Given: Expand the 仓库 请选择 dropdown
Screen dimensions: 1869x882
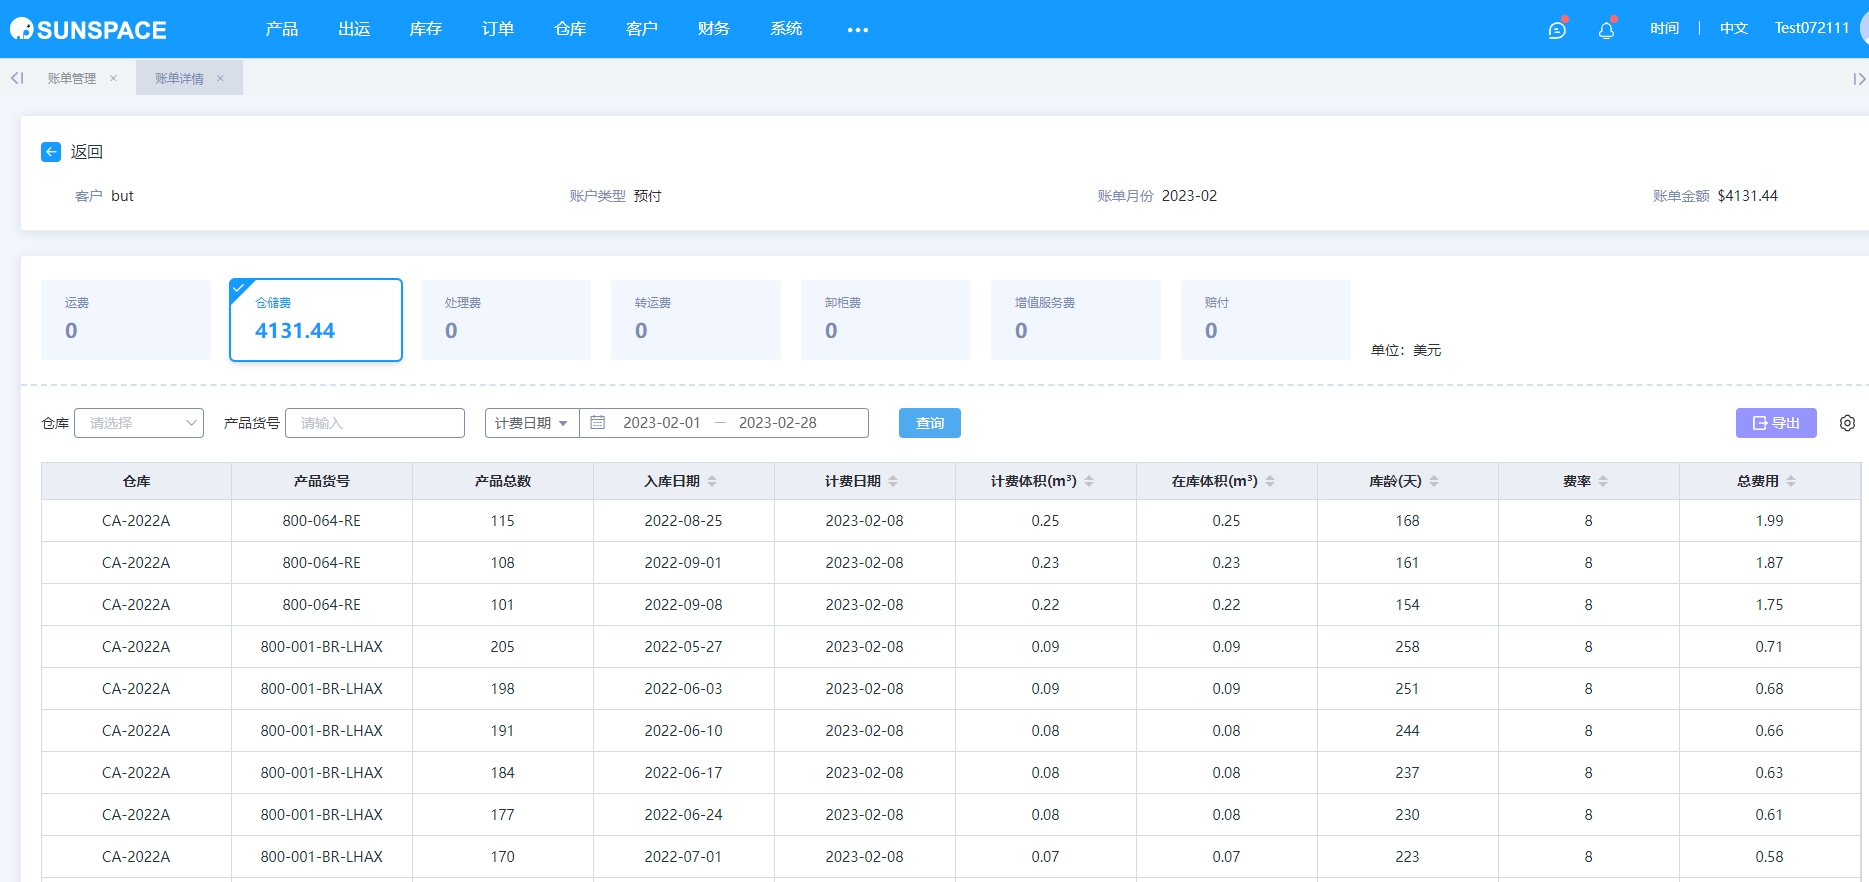Looking at the screenshot, I should click(139, 423).
